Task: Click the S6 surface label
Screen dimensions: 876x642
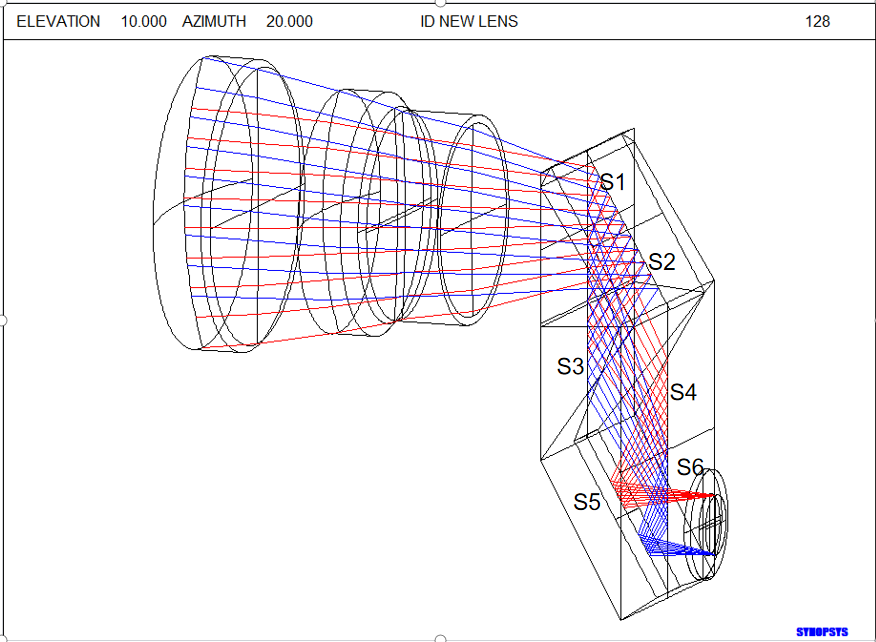Action: [690, 467]
